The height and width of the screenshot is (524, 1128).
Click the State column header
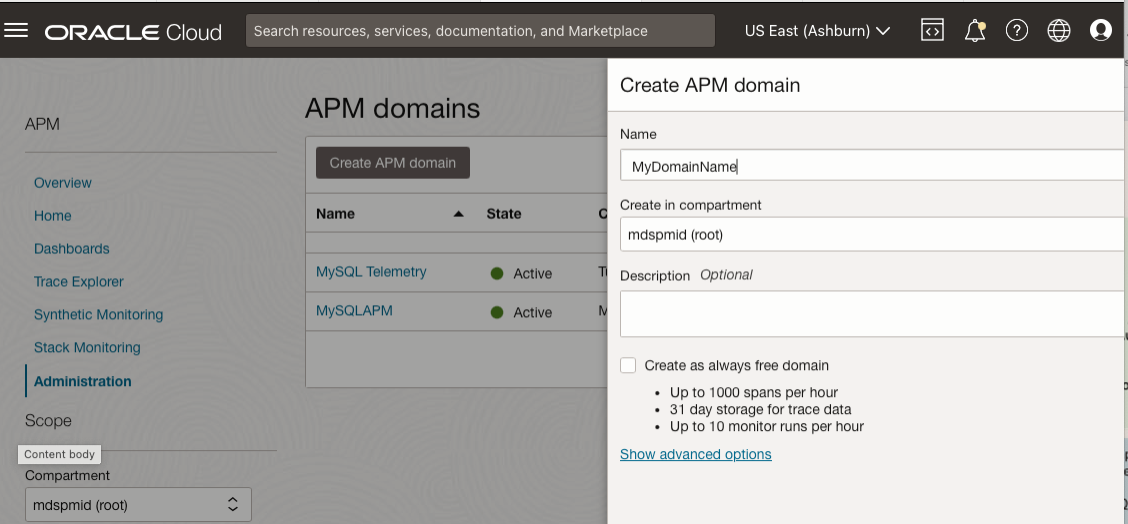[x=504, y=214]
